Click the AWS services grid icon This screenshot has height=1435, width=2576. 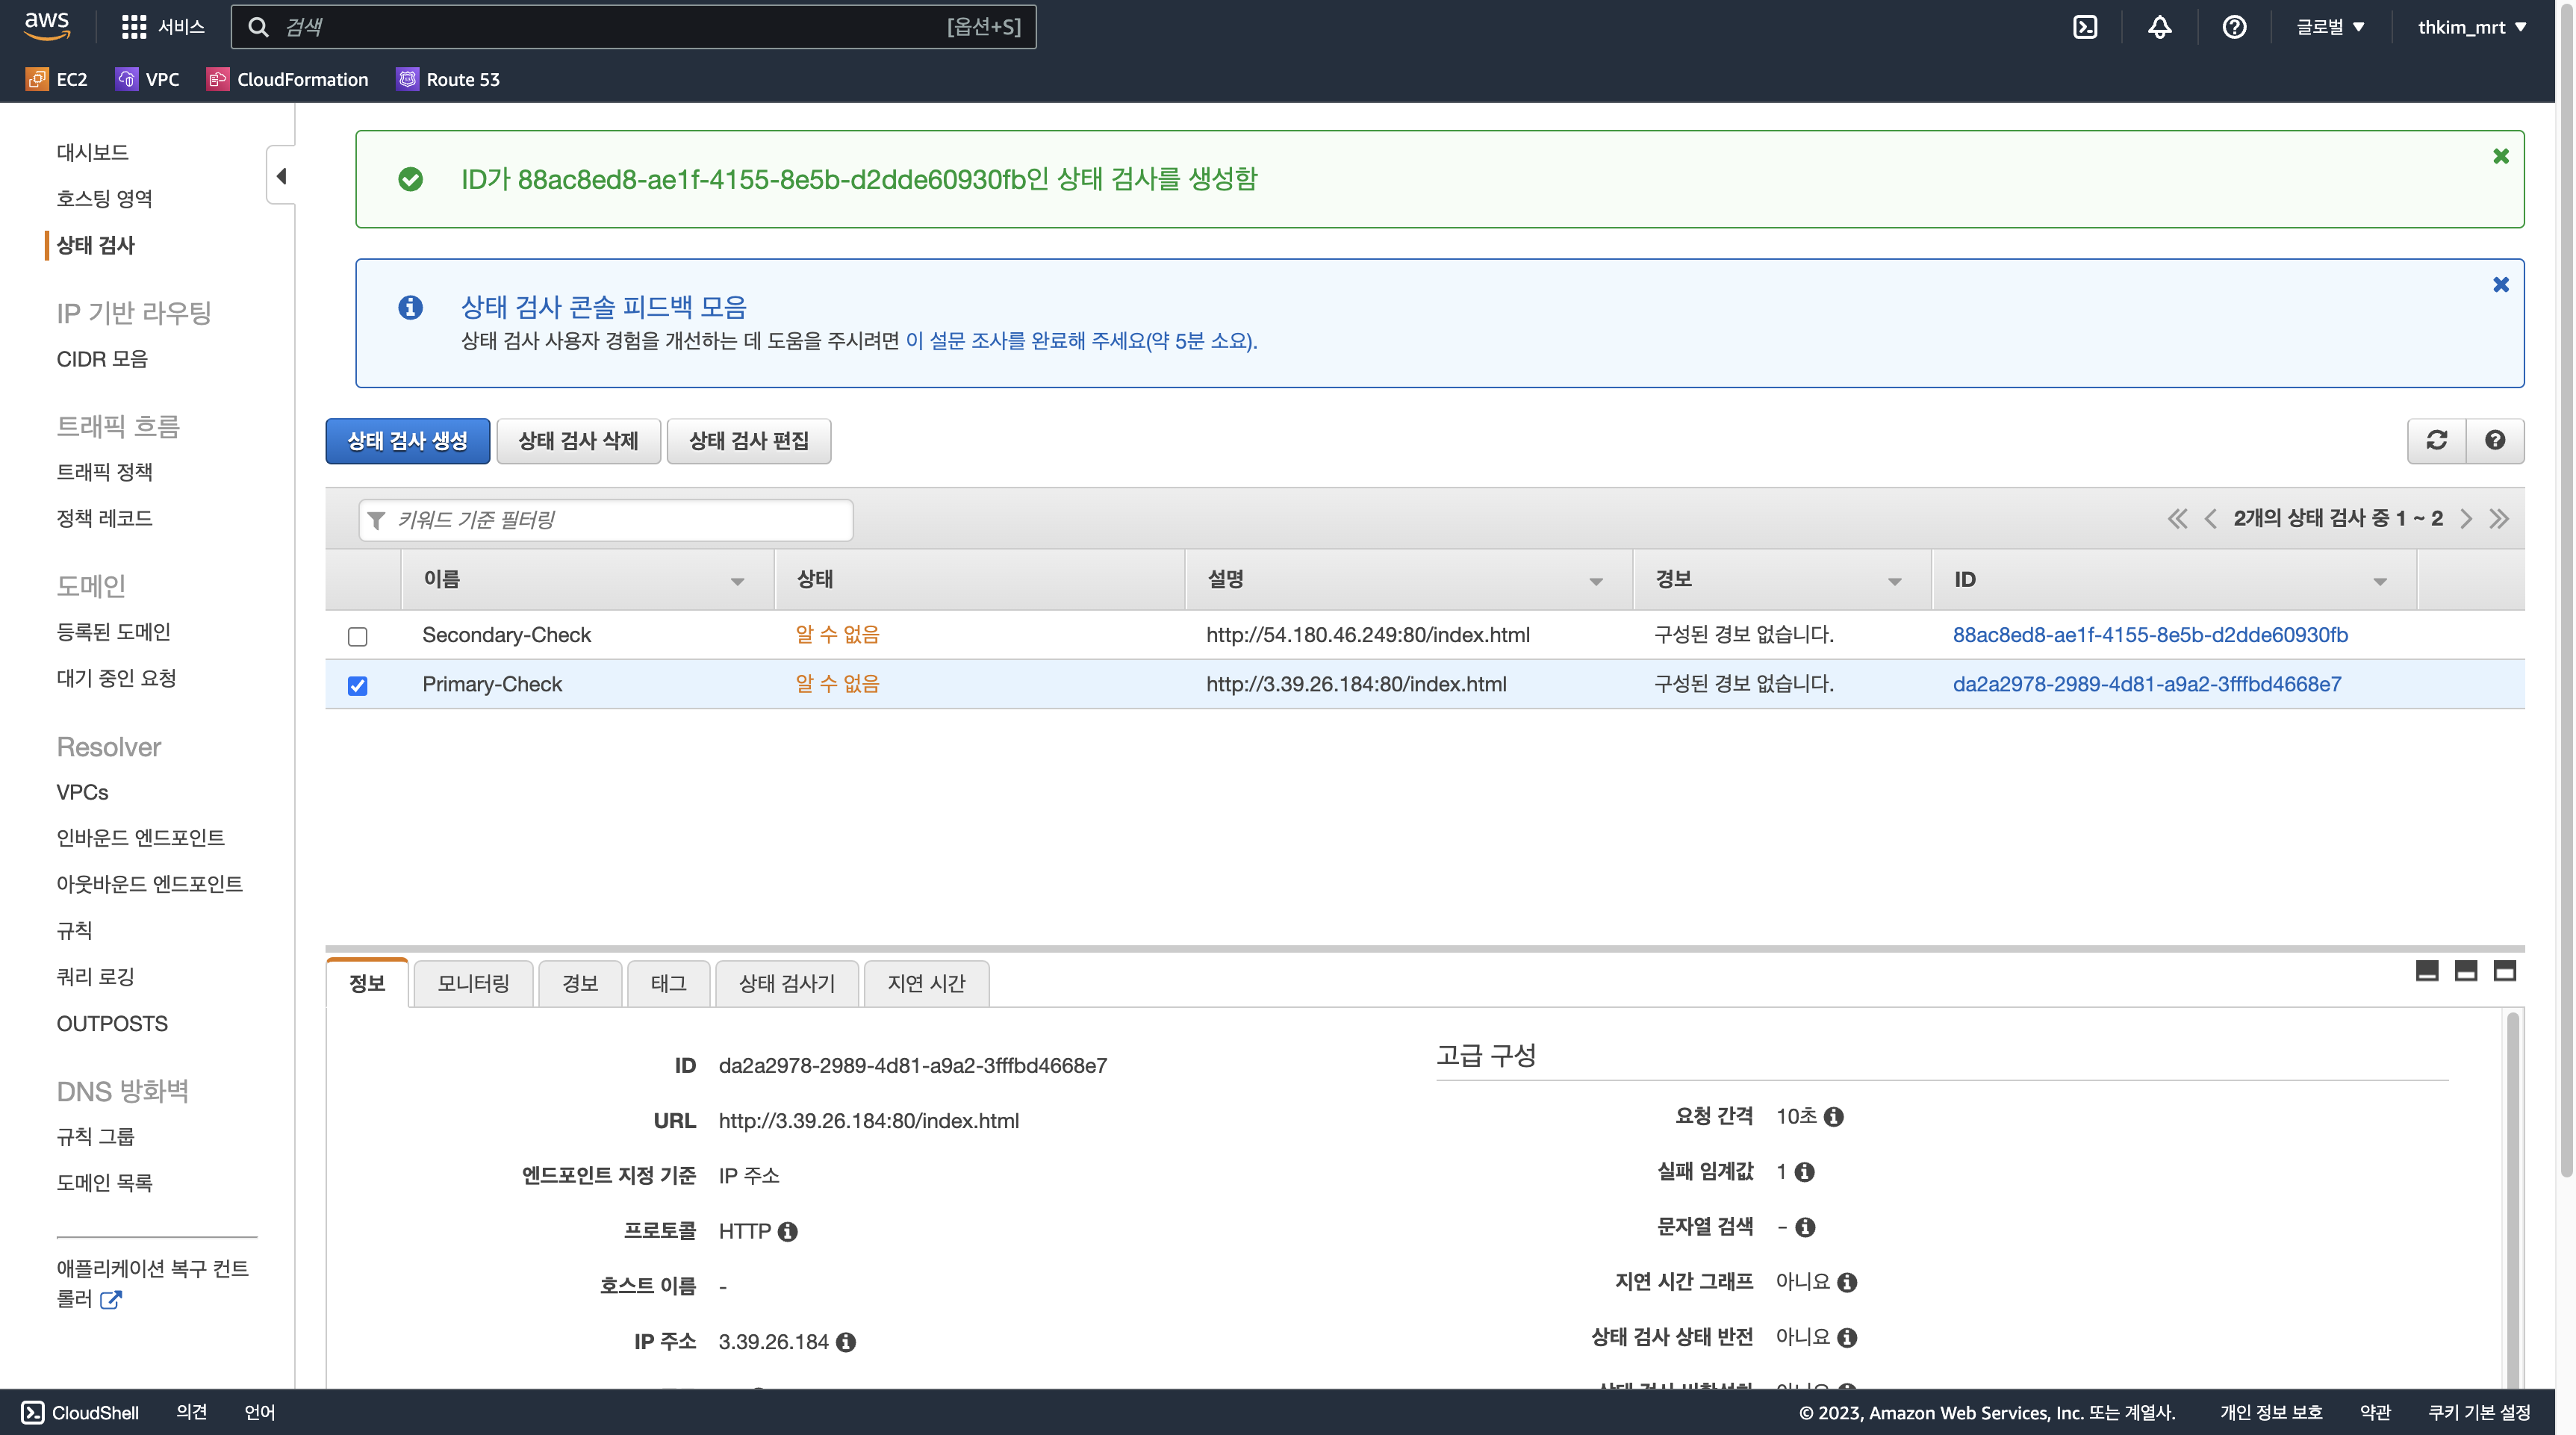pos(133,27)
